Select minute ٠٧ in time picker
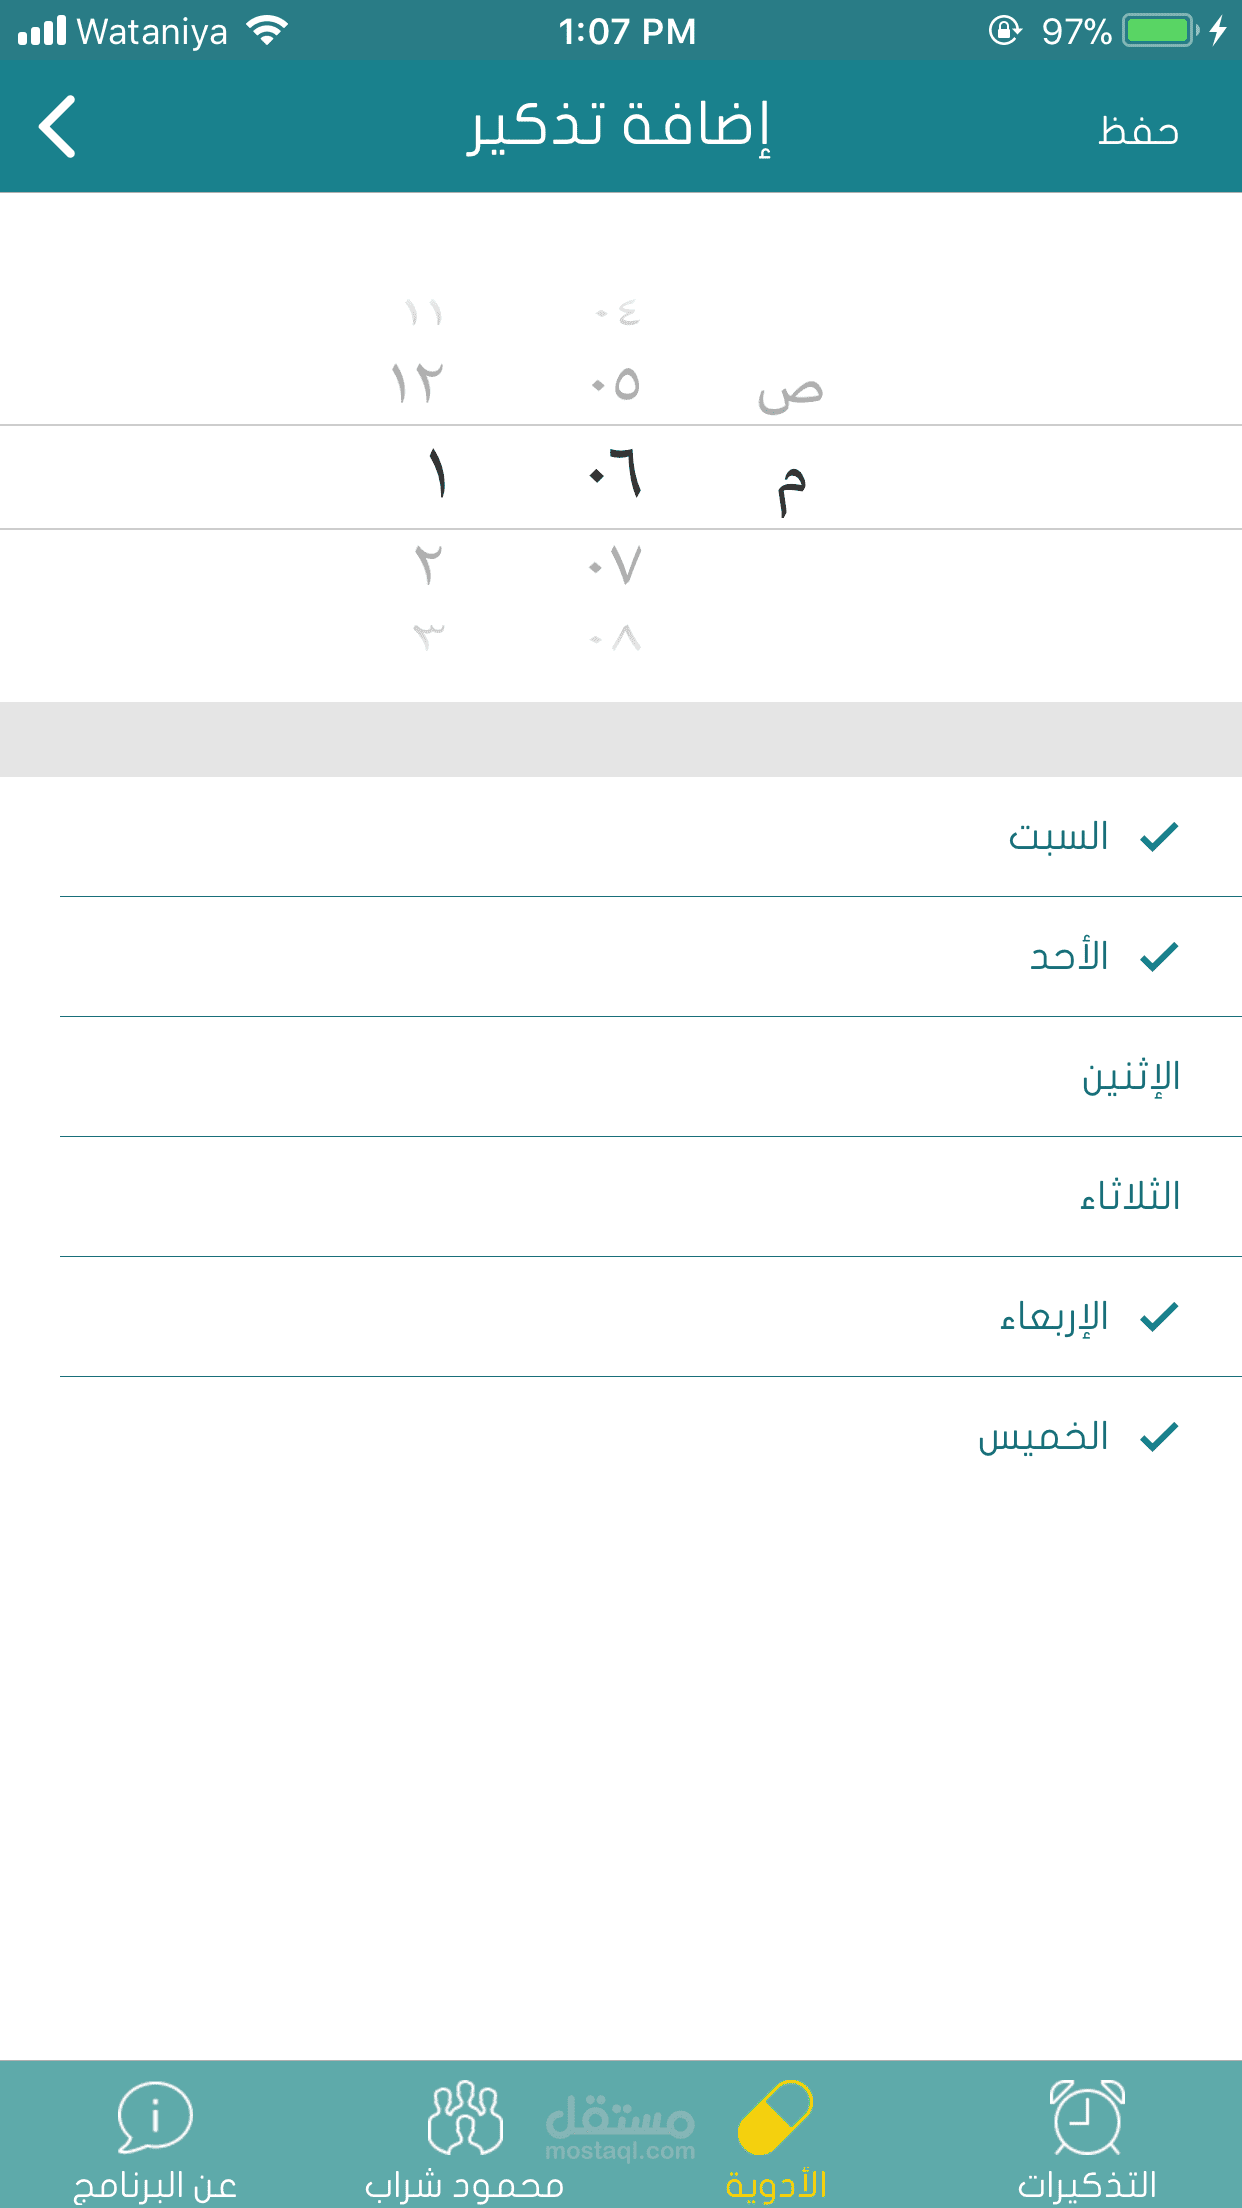This screenshot has width=1242, height=2208. [x=616, y=566]
